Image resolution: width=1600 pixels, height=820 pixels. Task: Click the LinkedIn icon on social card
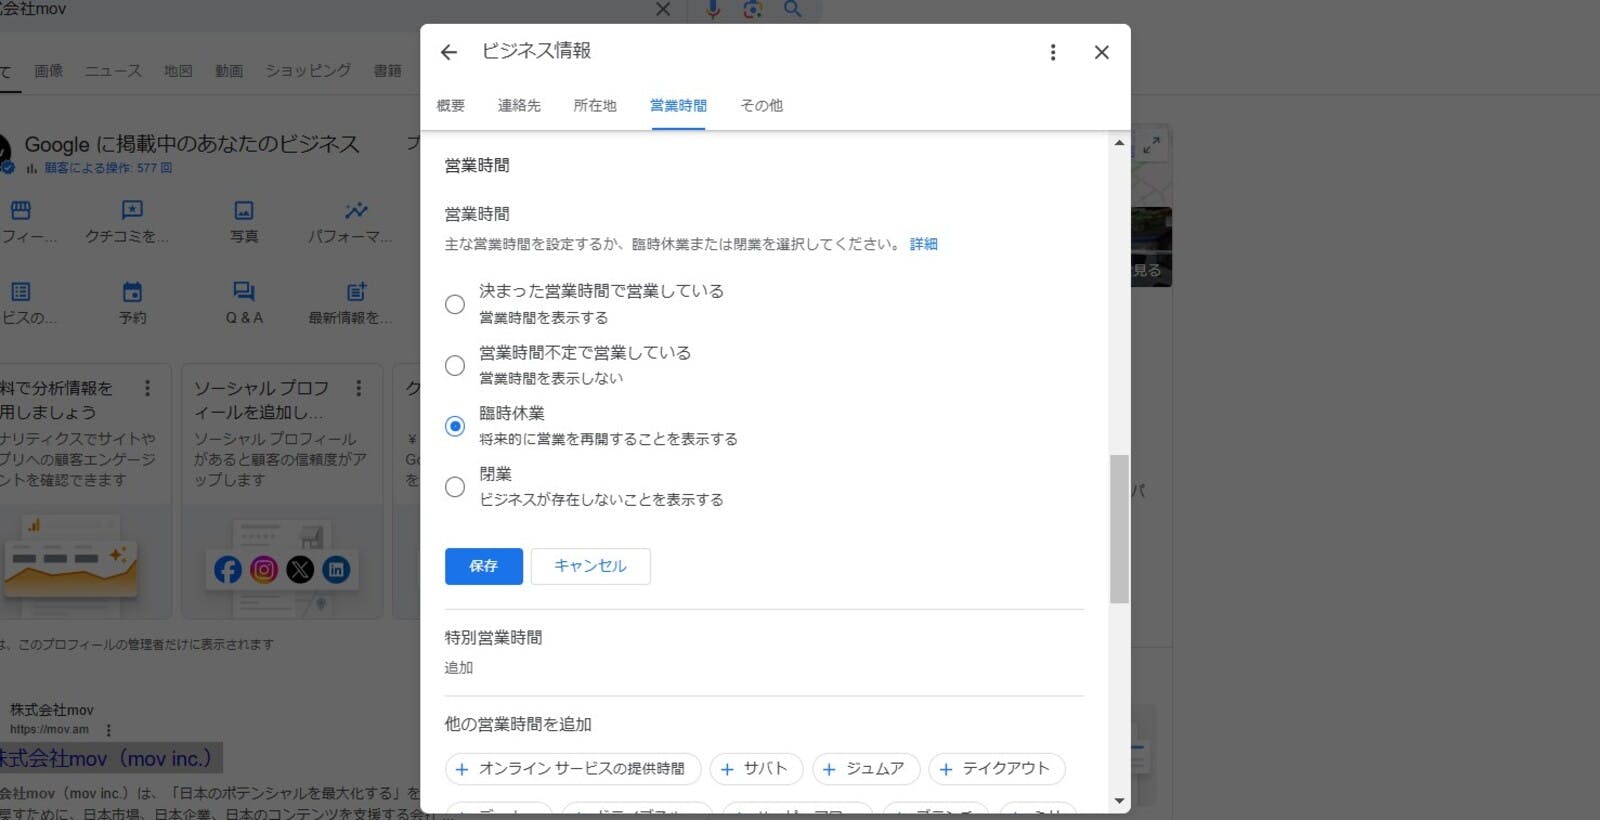pos(336,570)
